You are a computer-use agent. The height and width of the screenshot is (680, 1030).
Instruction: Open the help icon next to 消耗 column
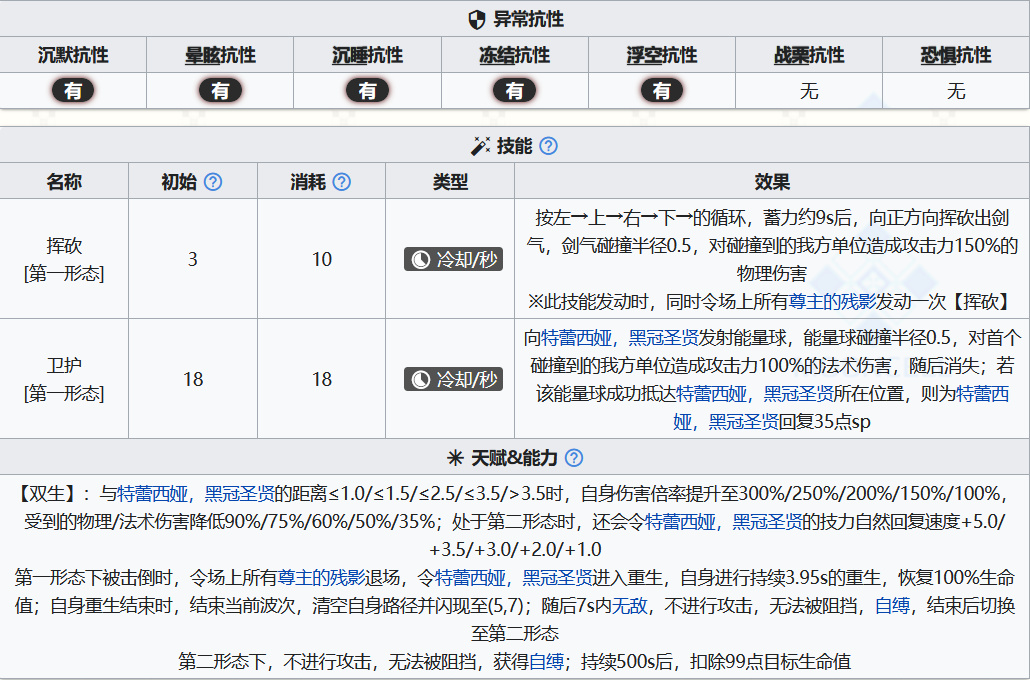point(342,181)
